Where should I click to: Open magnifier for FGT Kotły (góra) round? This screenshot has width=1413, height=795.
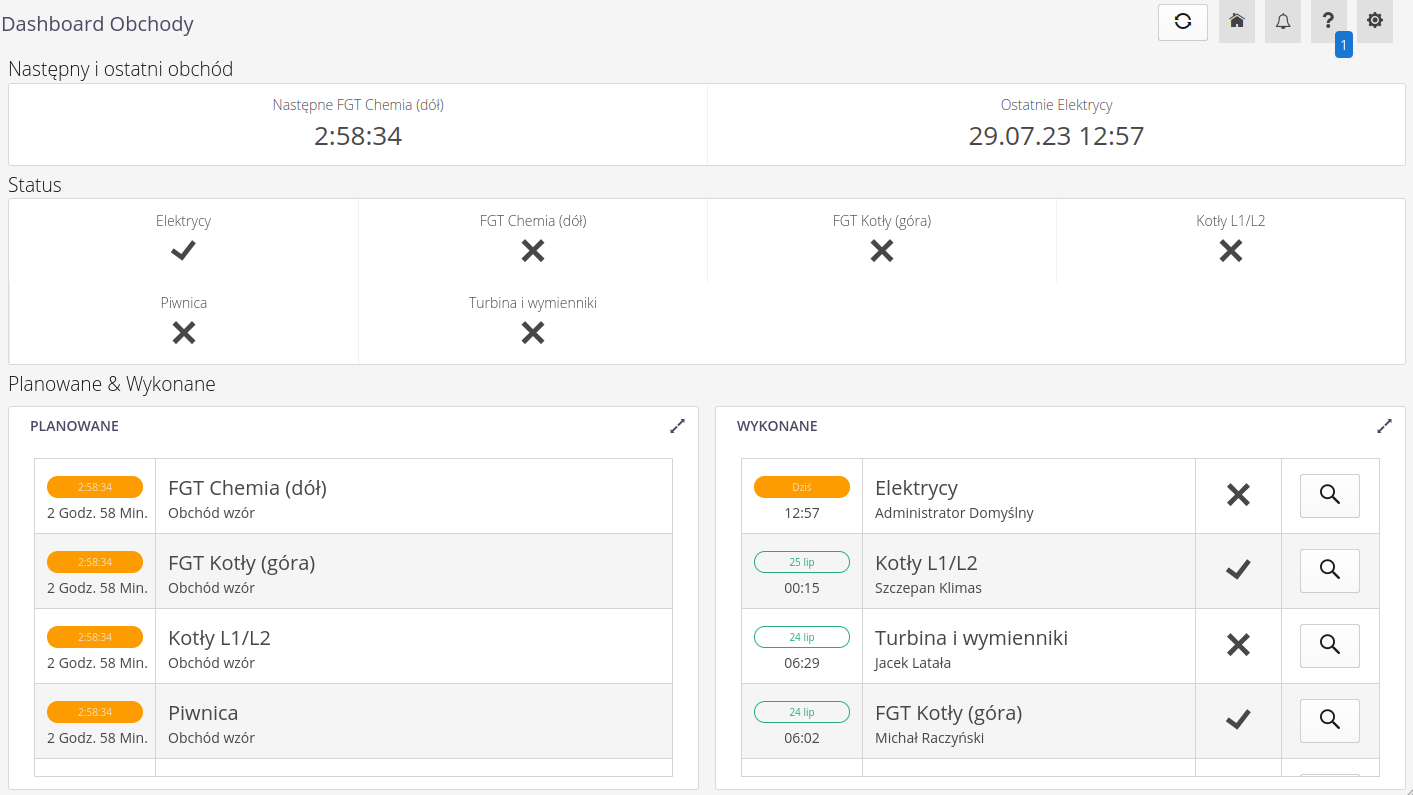pos(1329,720)
